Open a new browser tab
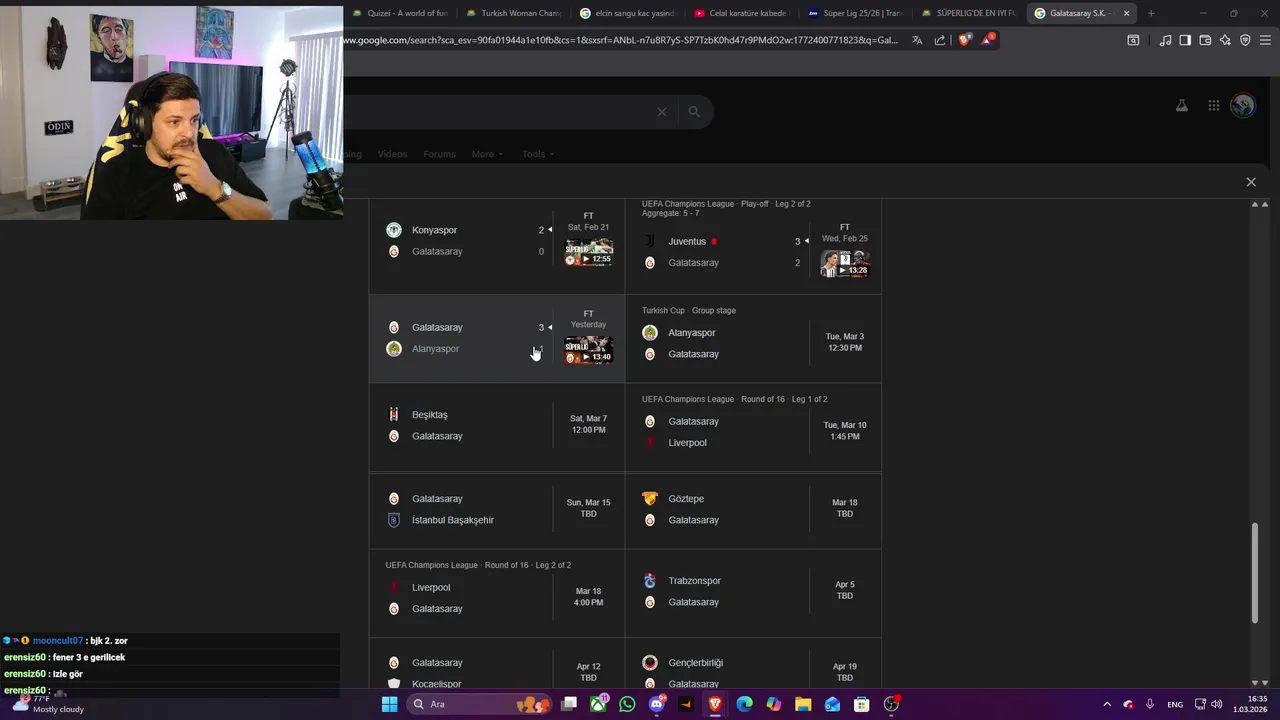The image size is (1280, 720). (x=1151, y=13)
